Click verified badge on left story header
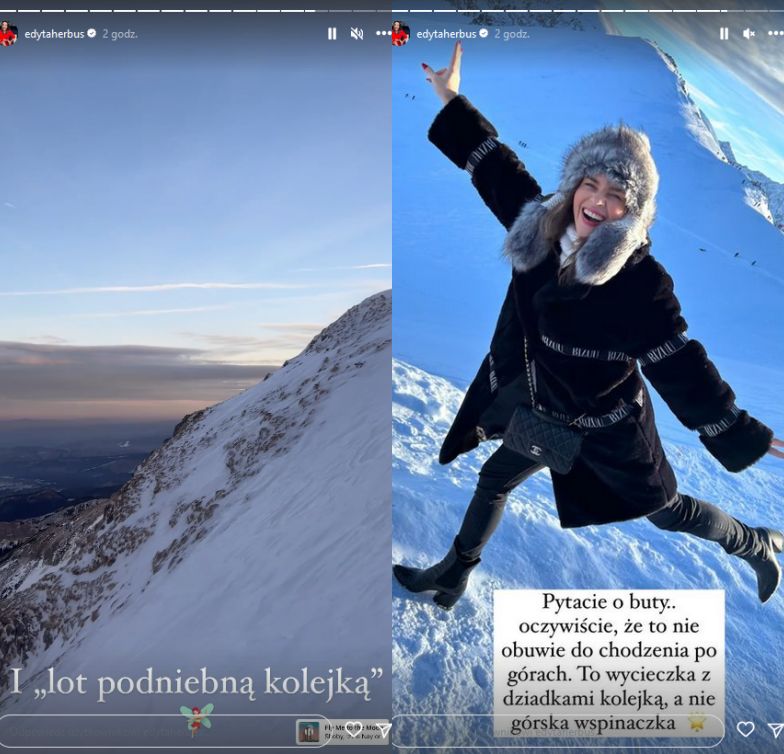Image resolution: width=784 pixels, height=754 pixels. tap(92, 34)
